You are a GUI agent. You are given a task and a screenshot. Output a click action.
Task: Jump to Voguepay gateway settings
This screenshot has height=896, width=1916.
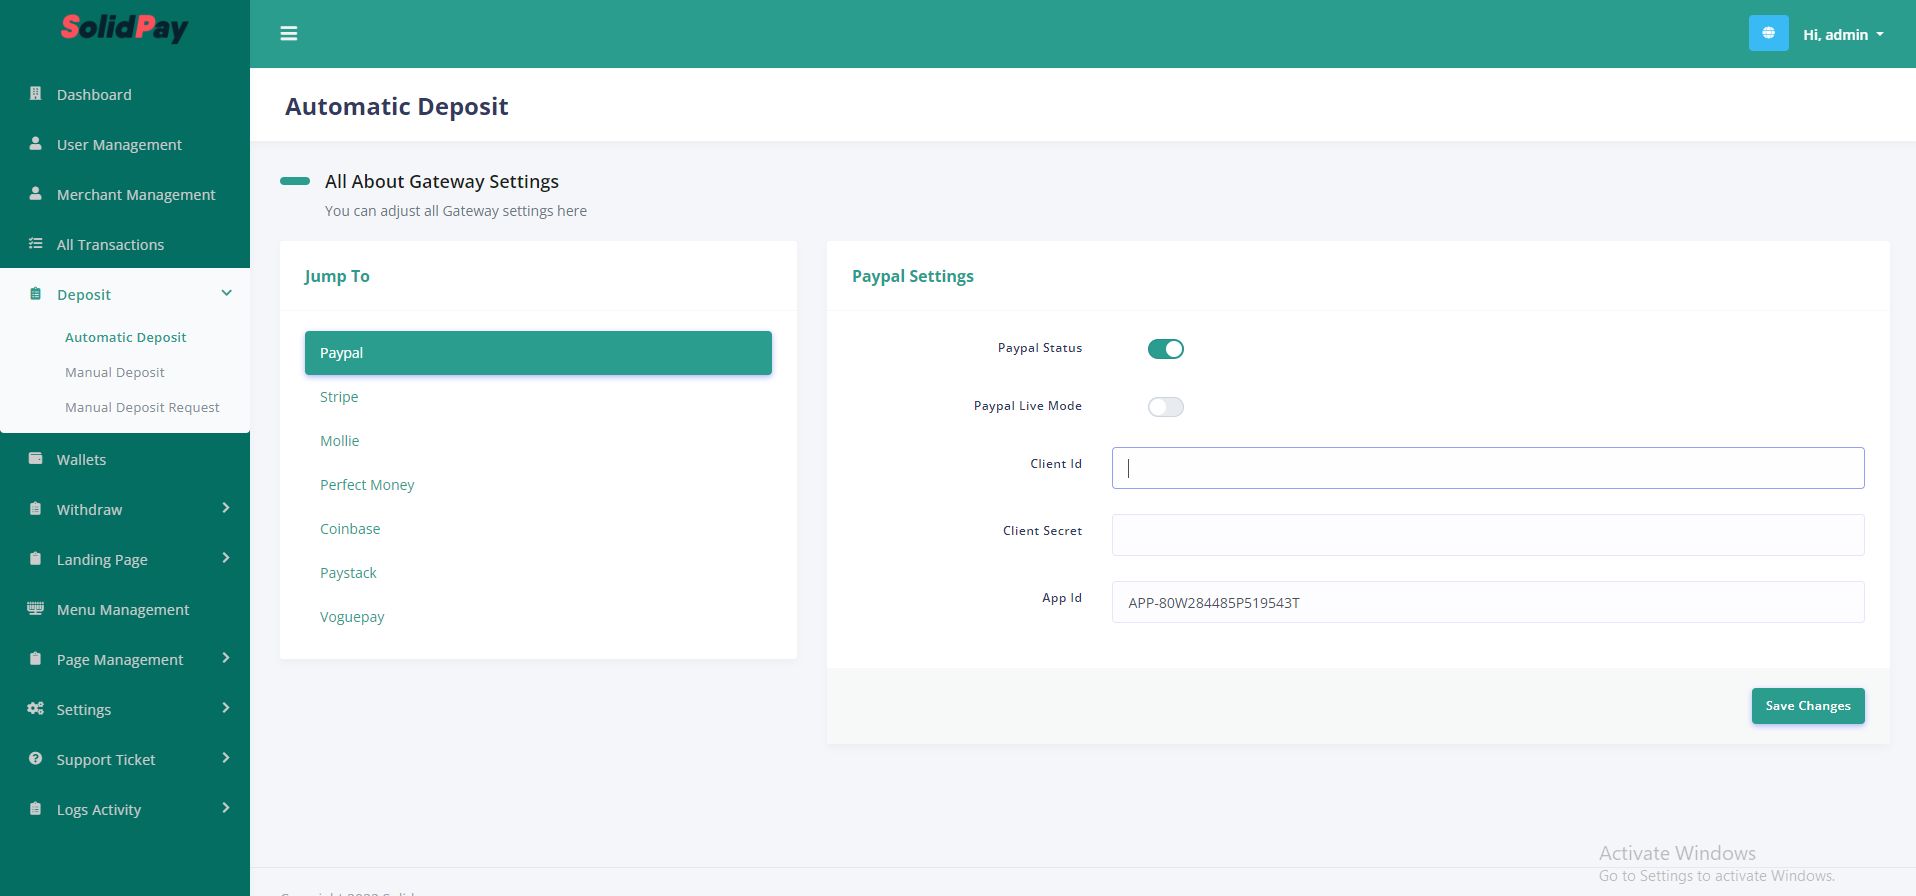352,617
